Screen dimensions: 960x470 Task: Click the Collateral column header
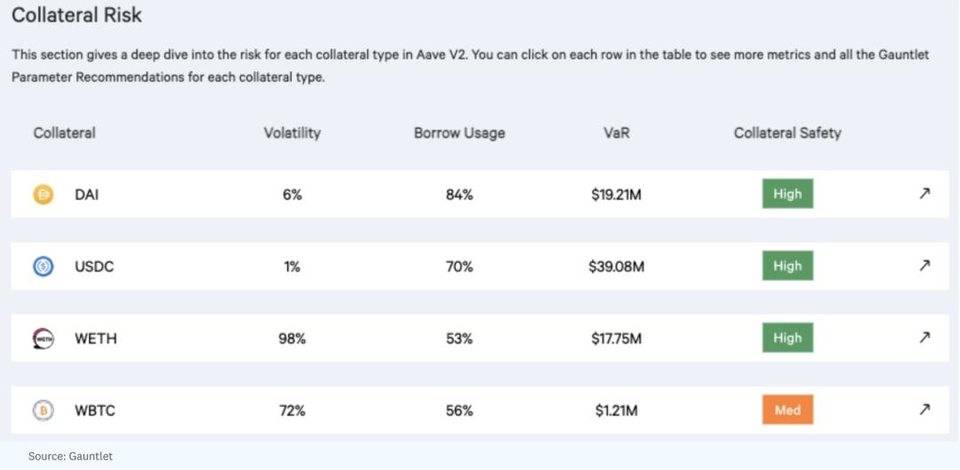pos(64,133)
